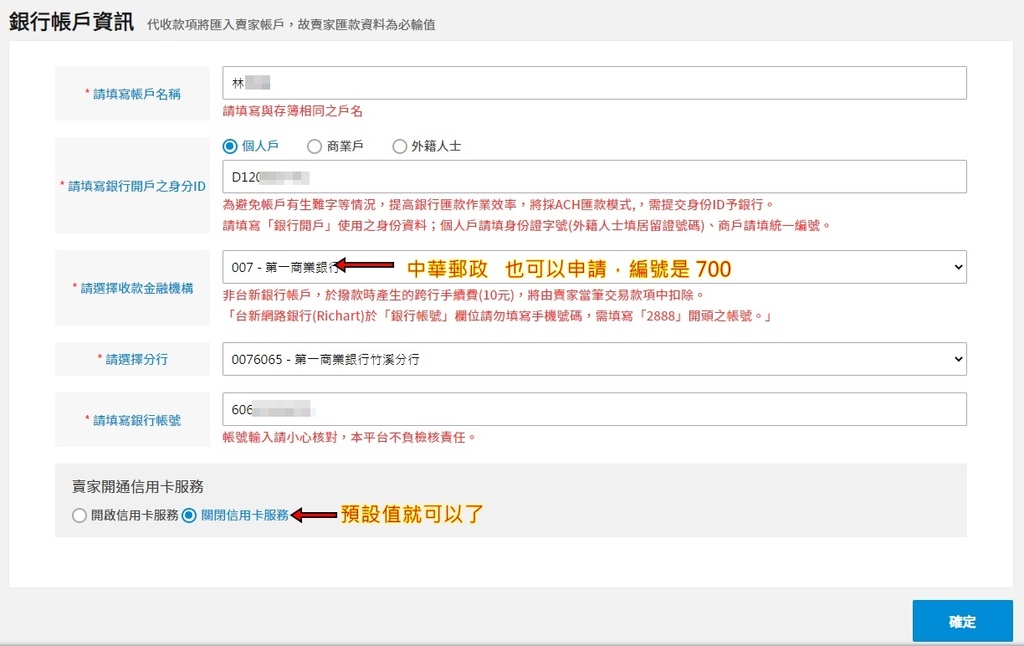Click hint text 請填寫與存簿相同之戶名
Screen dimensions: 1024x646
click(293, 111)
